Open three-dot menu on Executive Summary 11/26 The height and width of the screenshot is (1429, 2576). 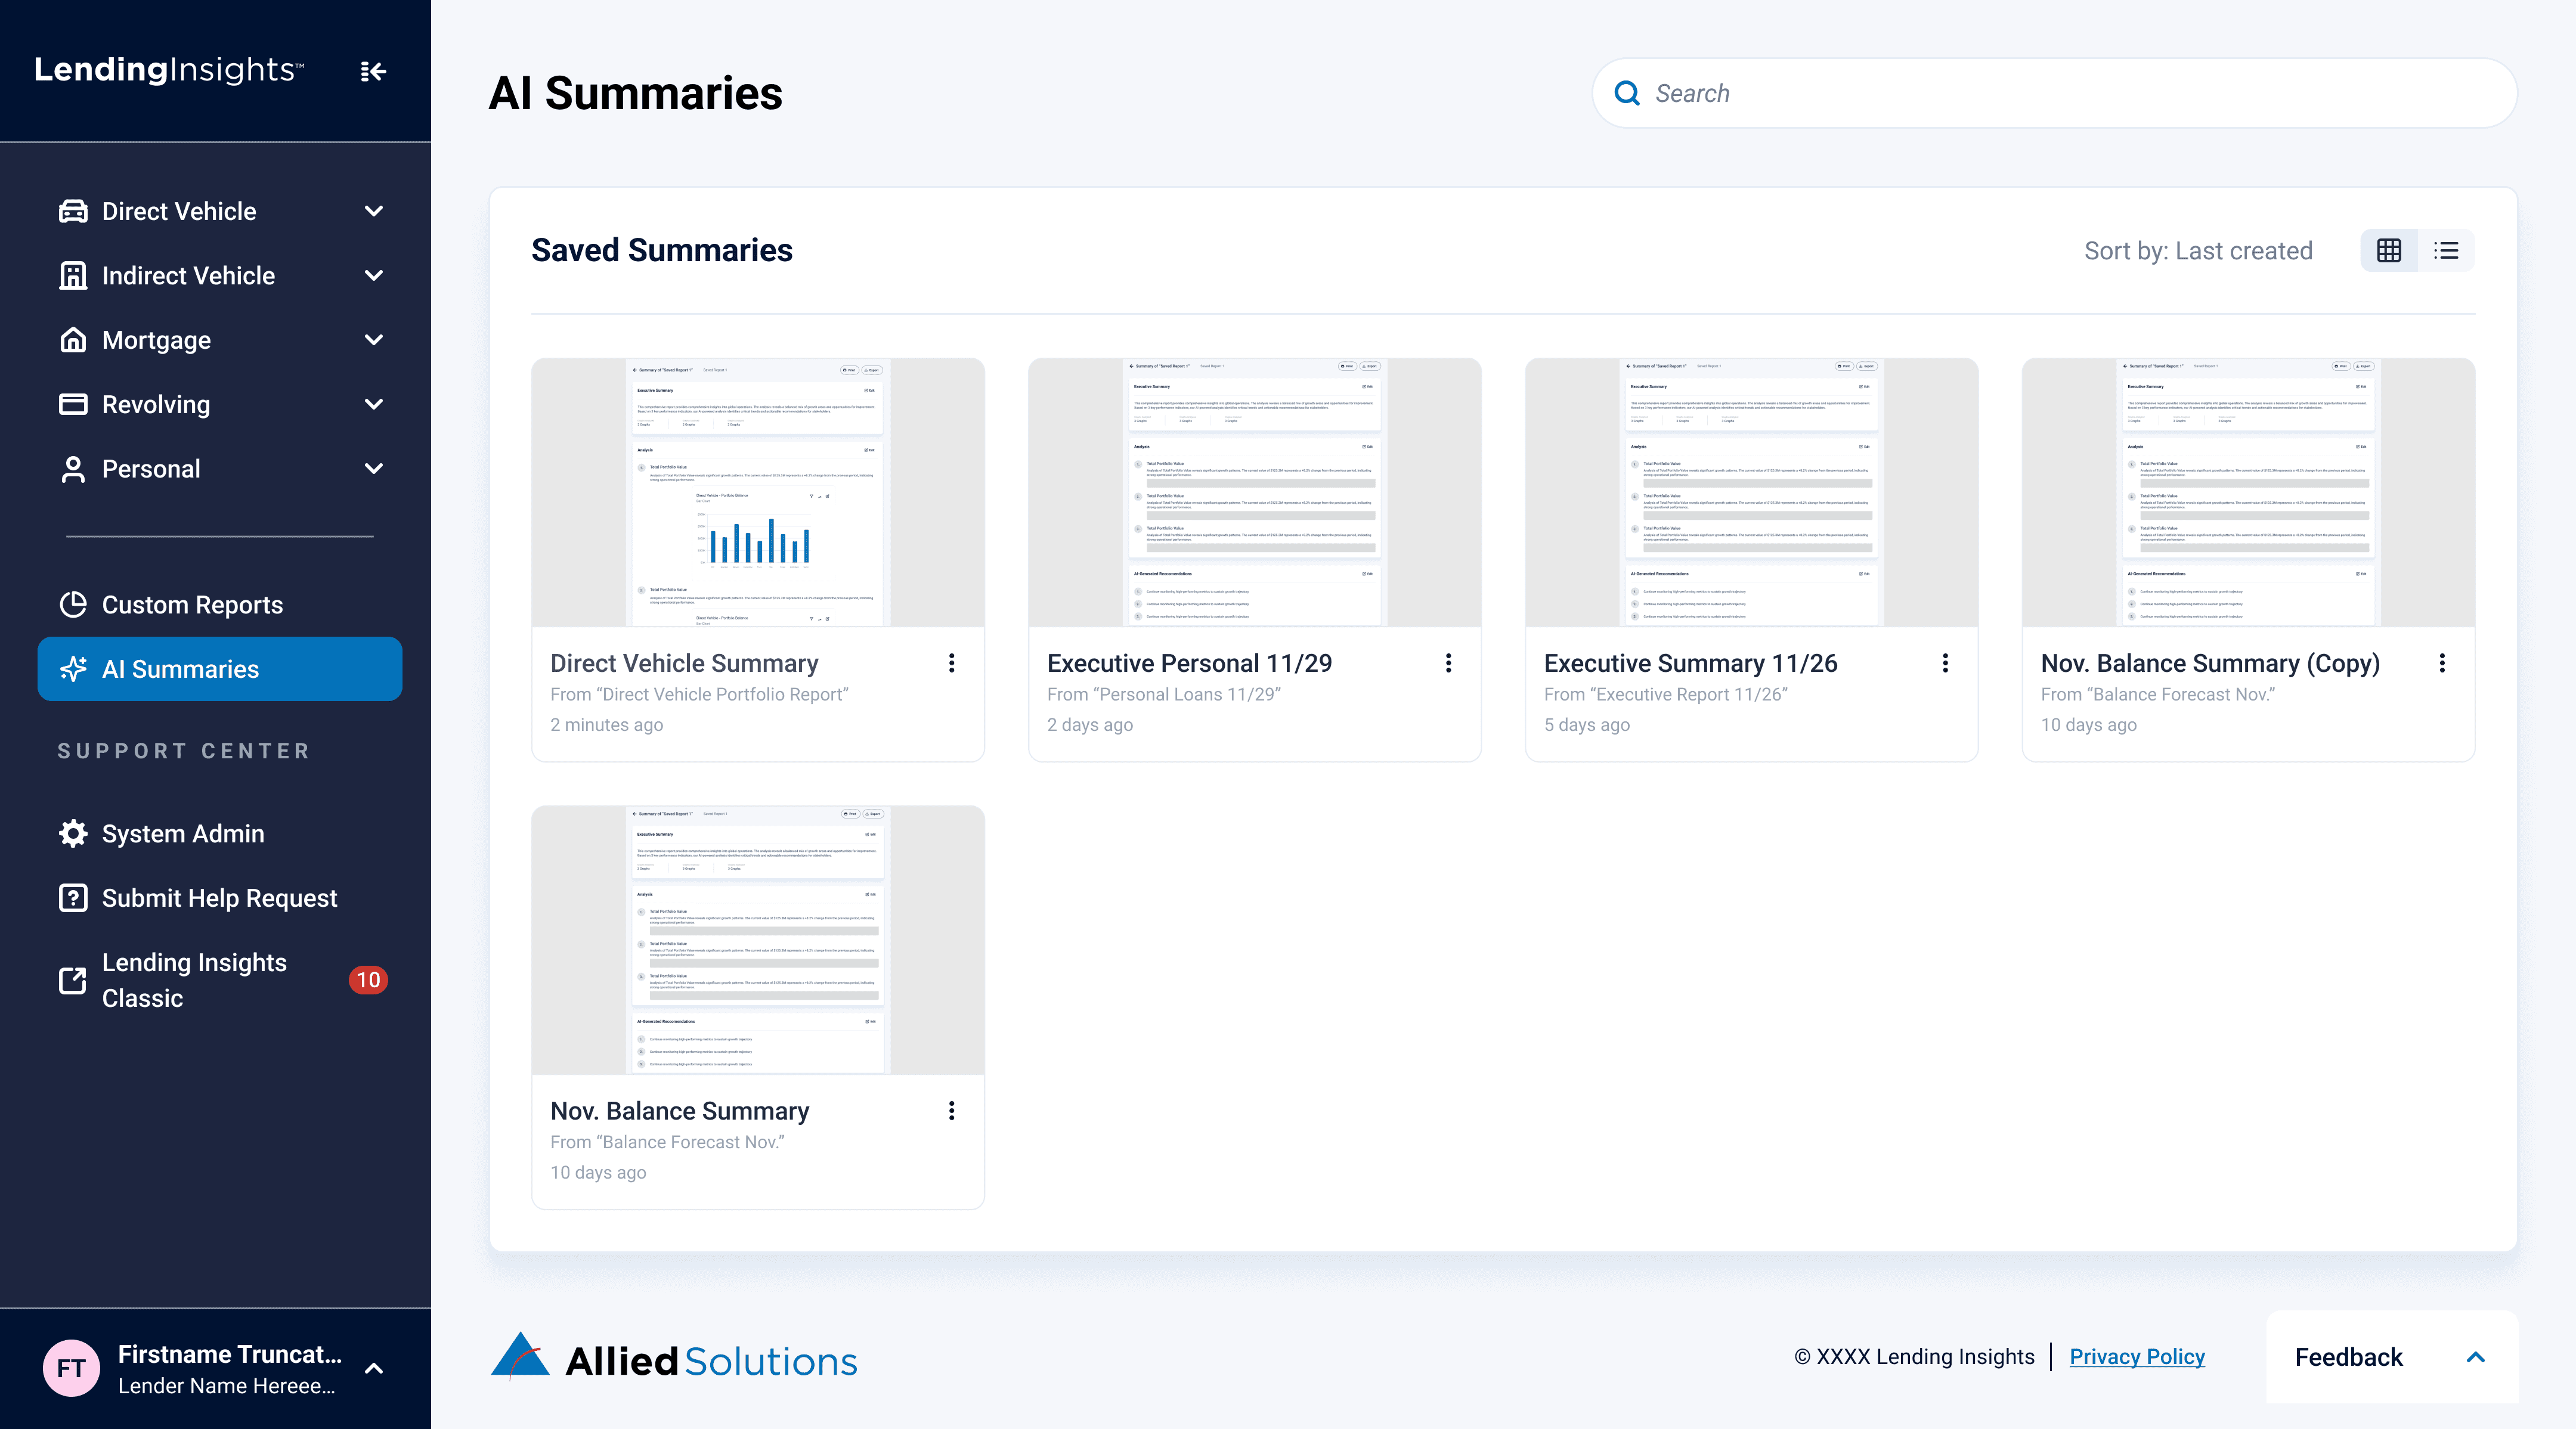[x=1945, y=663]
